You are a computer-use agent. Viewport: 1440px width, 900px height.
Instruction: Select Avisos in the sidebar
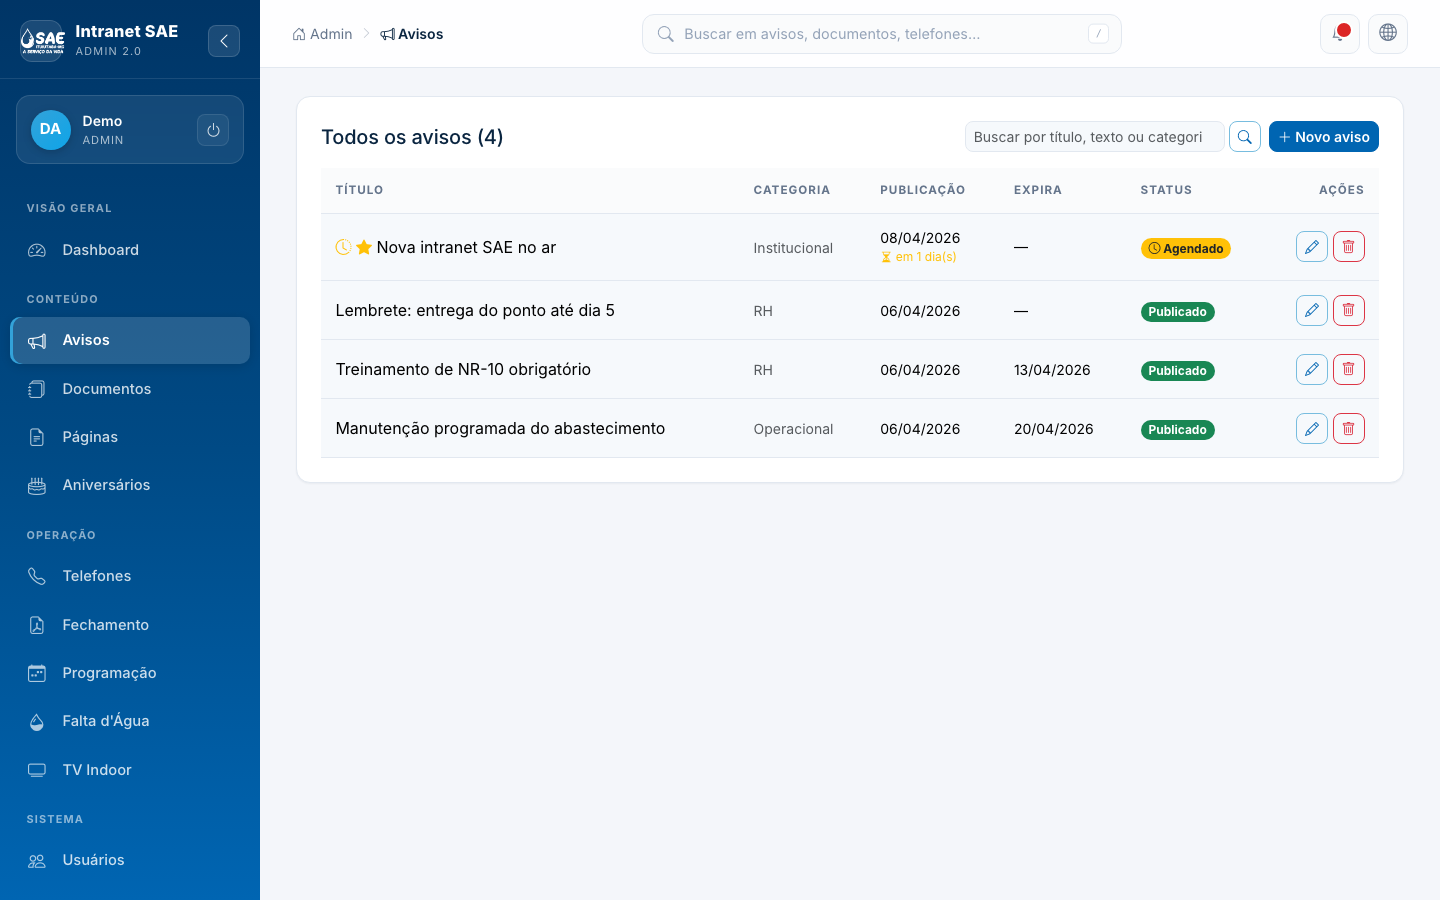tap(130, 340)
